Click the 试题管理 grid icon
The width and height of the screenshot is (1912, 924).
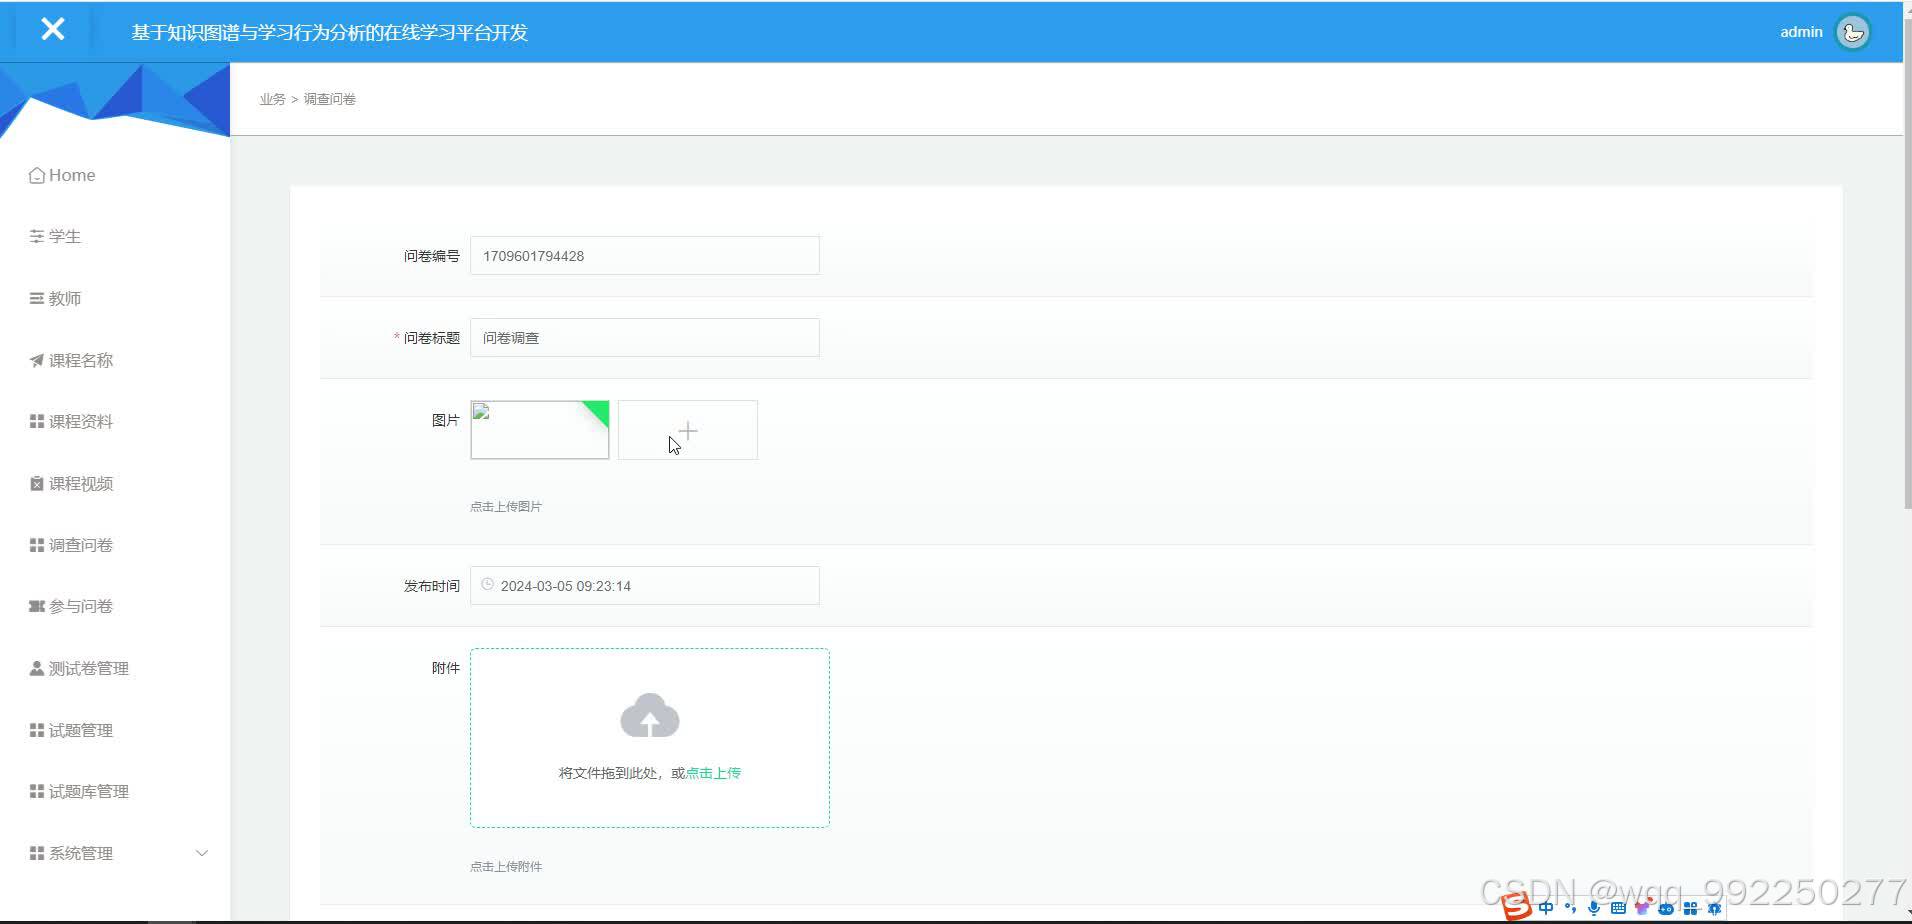(x=37, y=731)
